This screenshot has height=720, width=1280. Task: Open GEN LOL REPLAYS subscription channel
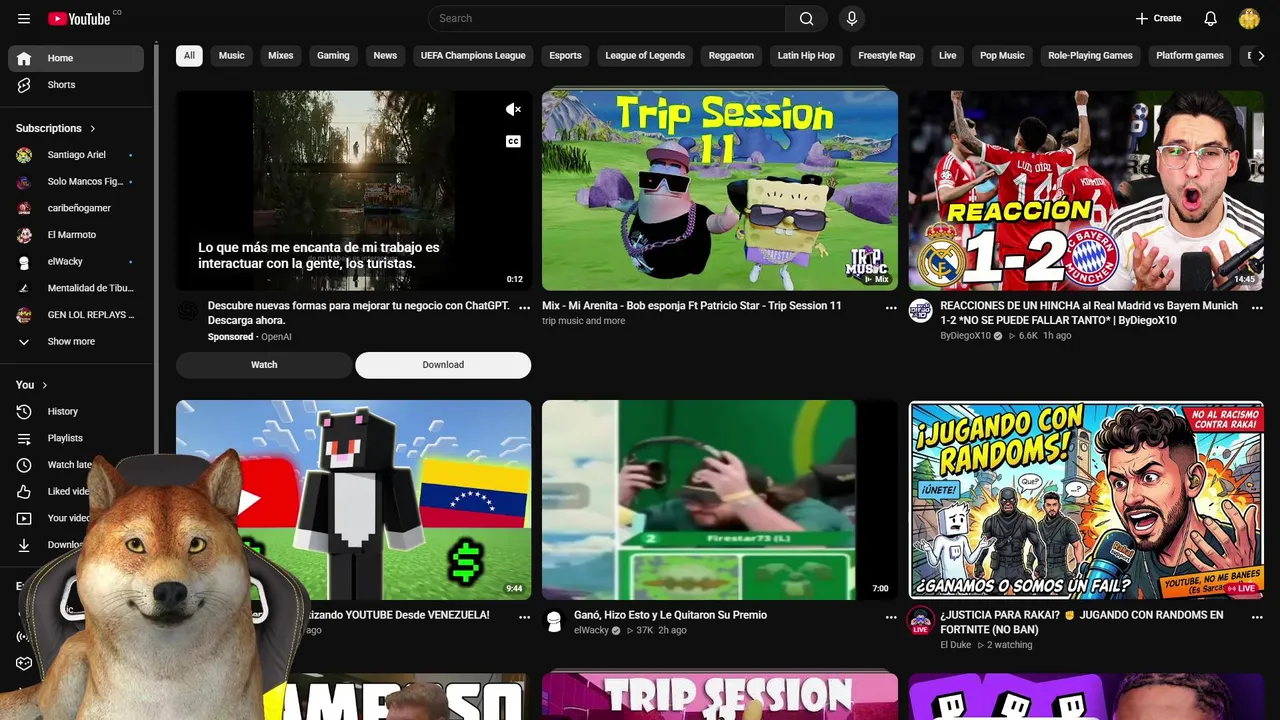point(76,315)
